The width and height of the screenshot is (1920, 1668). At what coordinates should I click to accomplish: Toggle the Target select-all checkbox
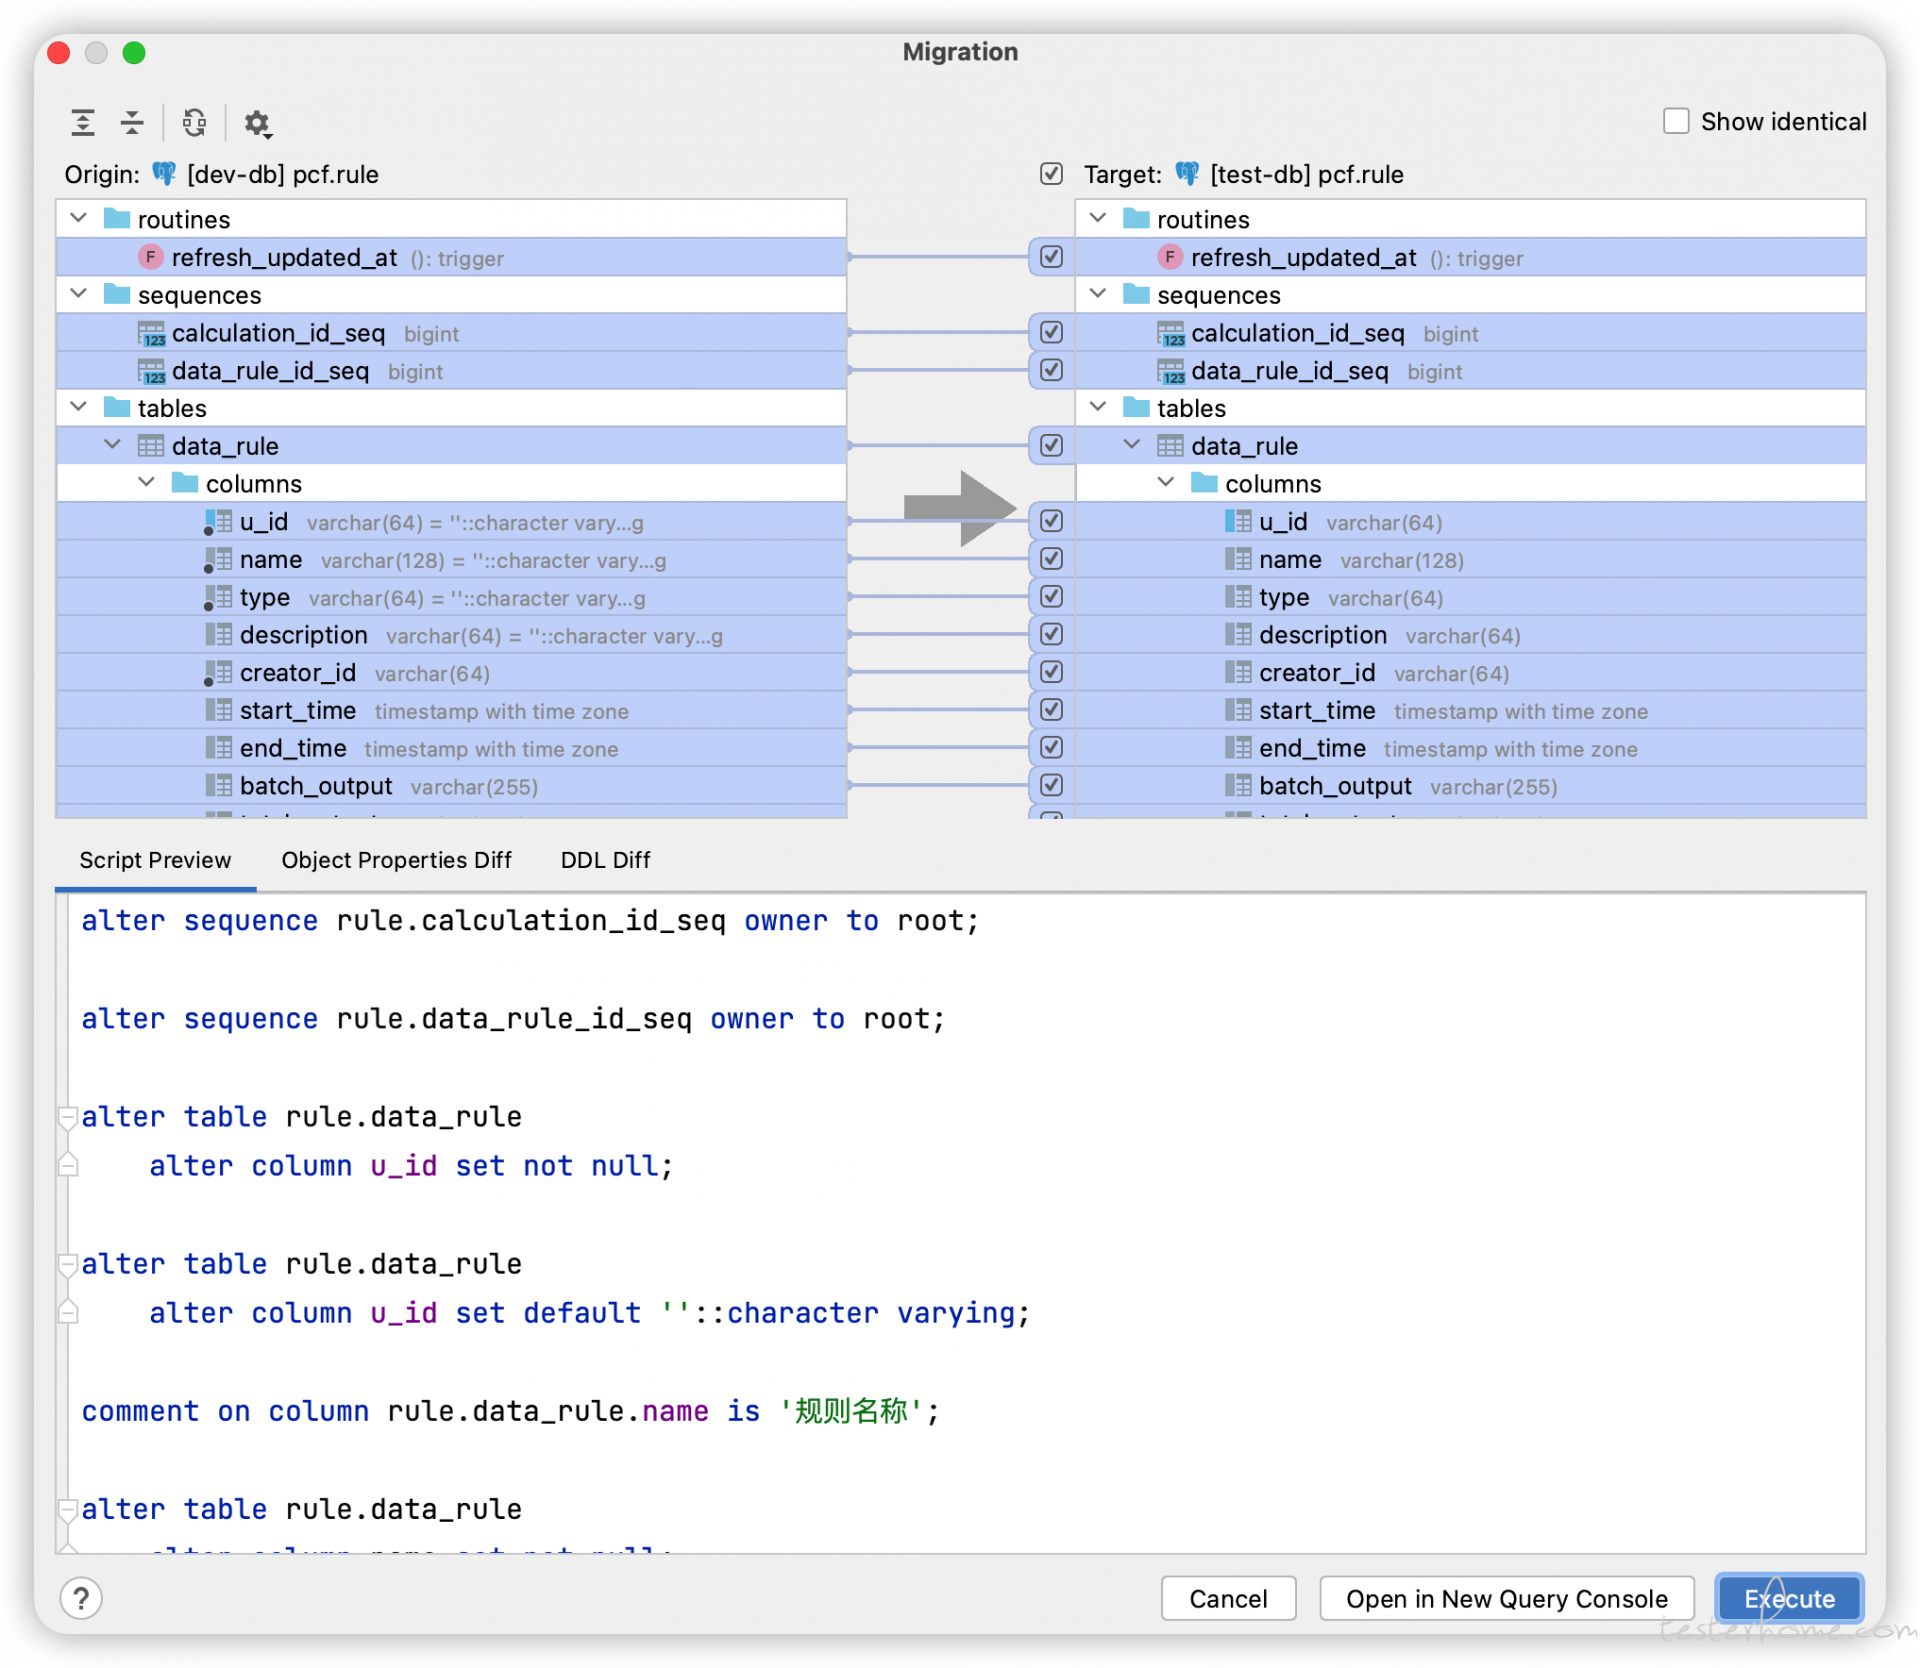1051,174
